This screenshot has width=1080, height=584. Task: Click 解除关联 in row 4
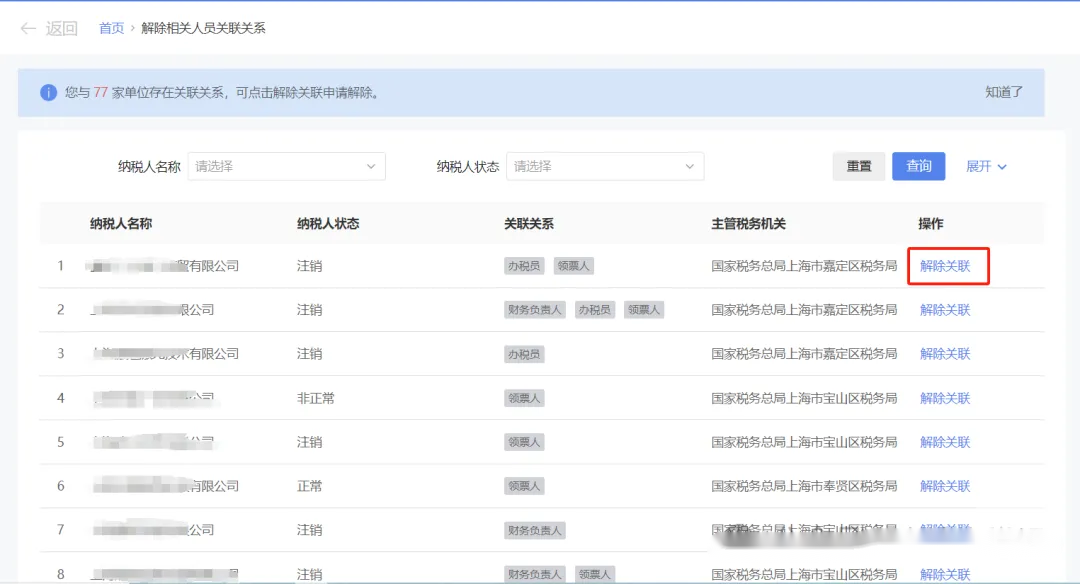(x=945, y=398)
